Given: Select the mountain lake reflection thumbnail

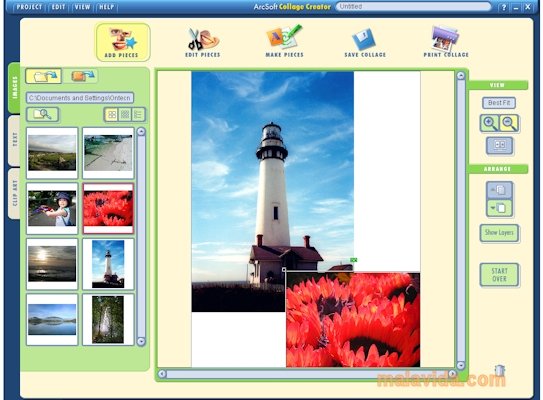Looking at the screenshot, I should 52,319.
